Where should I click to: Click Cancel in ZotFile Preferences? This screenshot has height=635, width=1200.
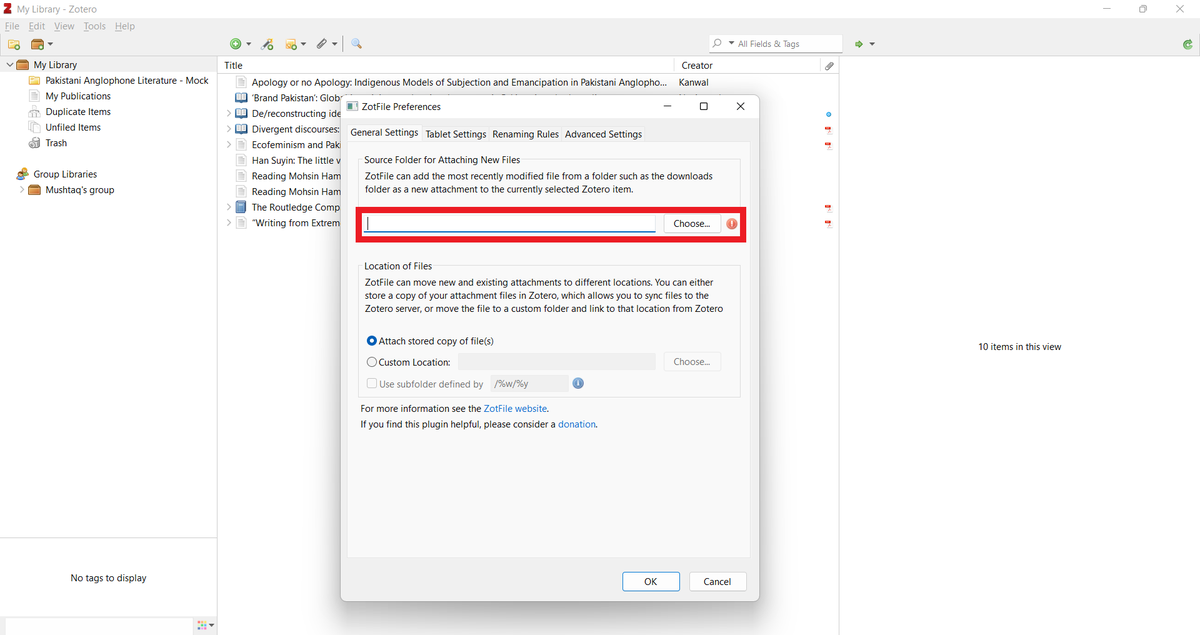click(x=717, y=581)
